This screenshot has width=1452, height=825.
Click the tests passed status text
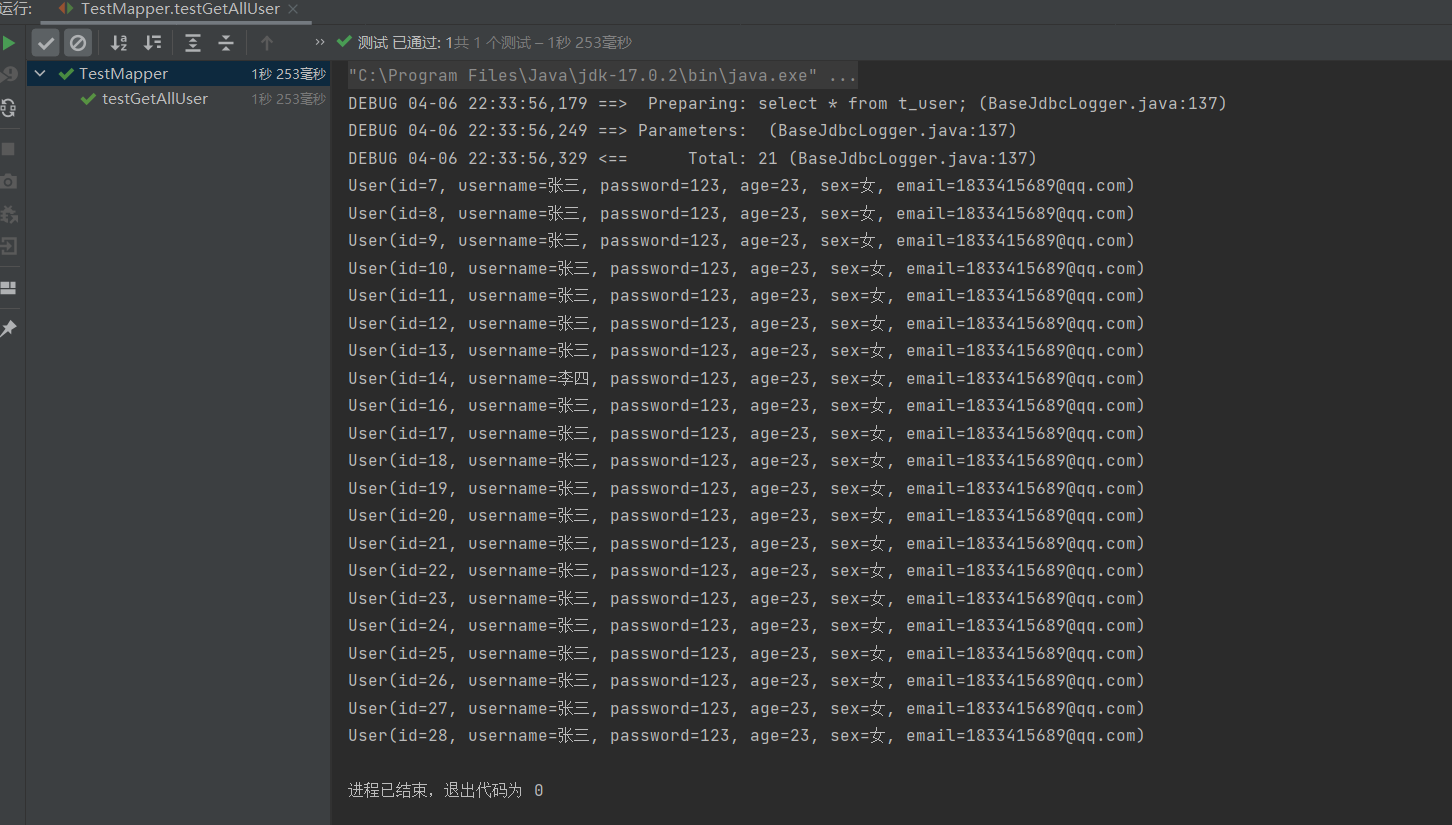pyautogui.click(x=495, y=42)
